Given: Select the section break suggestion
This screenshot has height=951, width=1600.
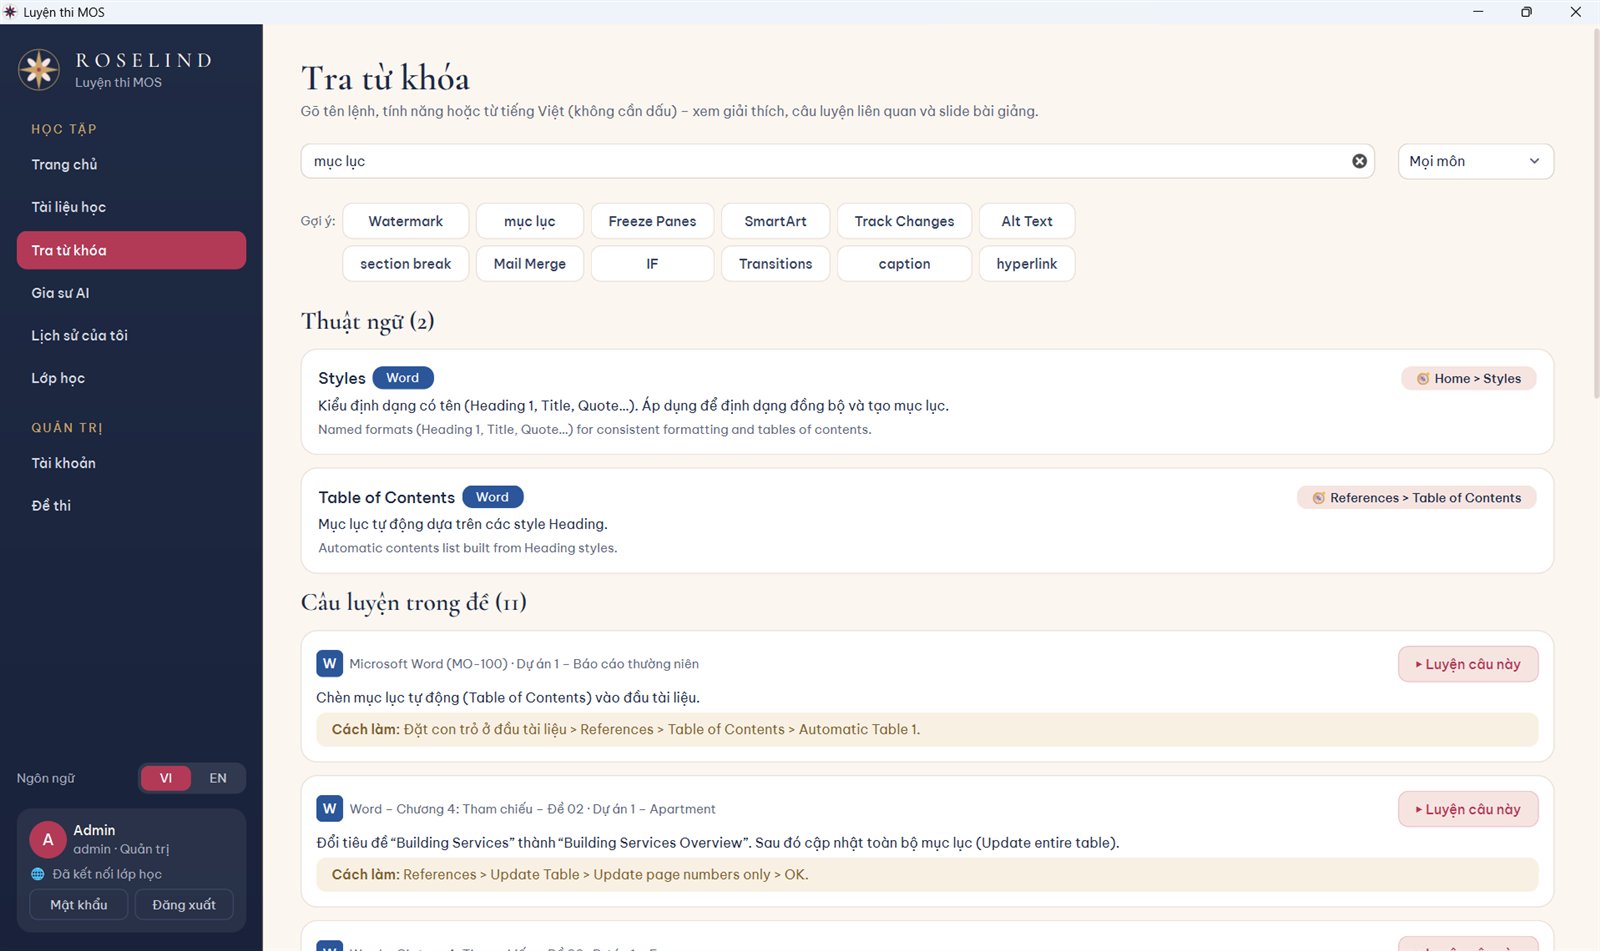Looking at the screenshot, I should pos(405,264).
